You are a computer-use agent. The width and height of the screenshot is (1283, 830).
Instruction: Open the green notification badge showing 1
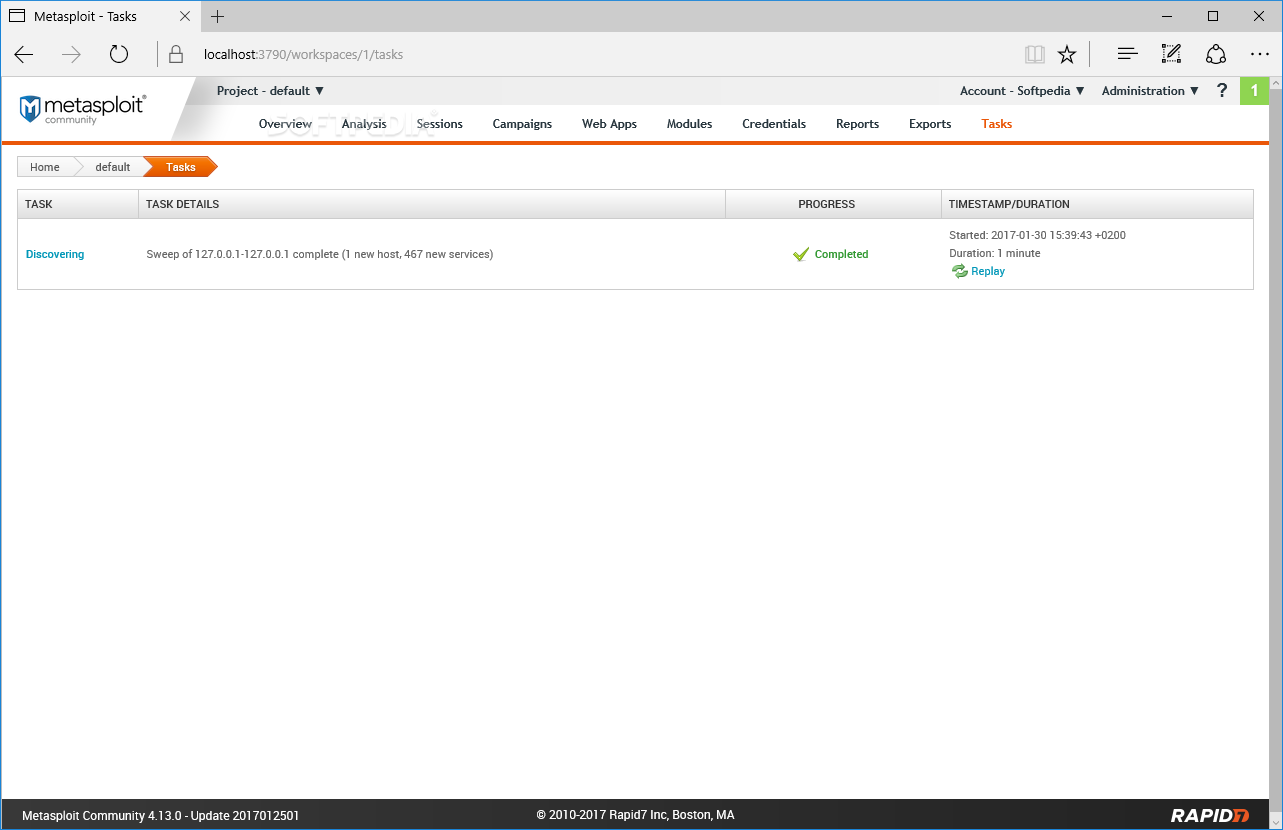click(1254, 91)
